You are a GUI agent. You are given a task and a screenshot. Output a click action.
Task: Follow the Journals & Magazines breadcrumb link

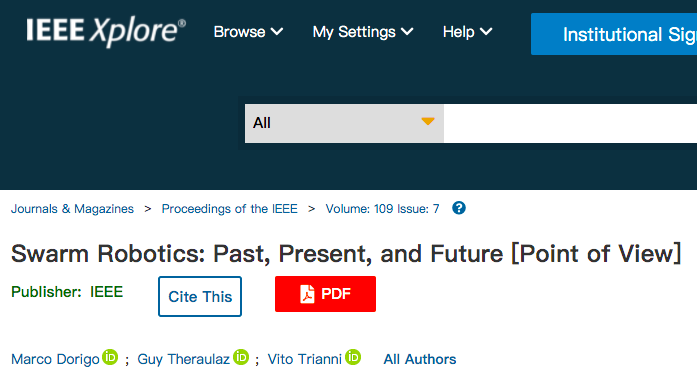tap(72, 209)
